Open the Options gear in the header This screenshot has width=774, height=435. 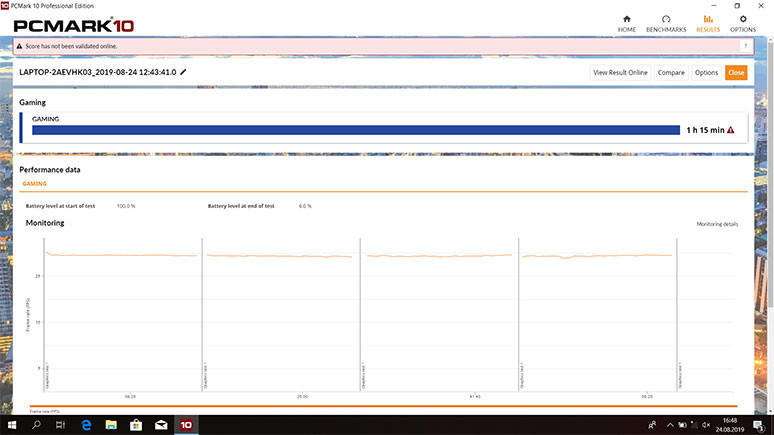click(743, 24)
